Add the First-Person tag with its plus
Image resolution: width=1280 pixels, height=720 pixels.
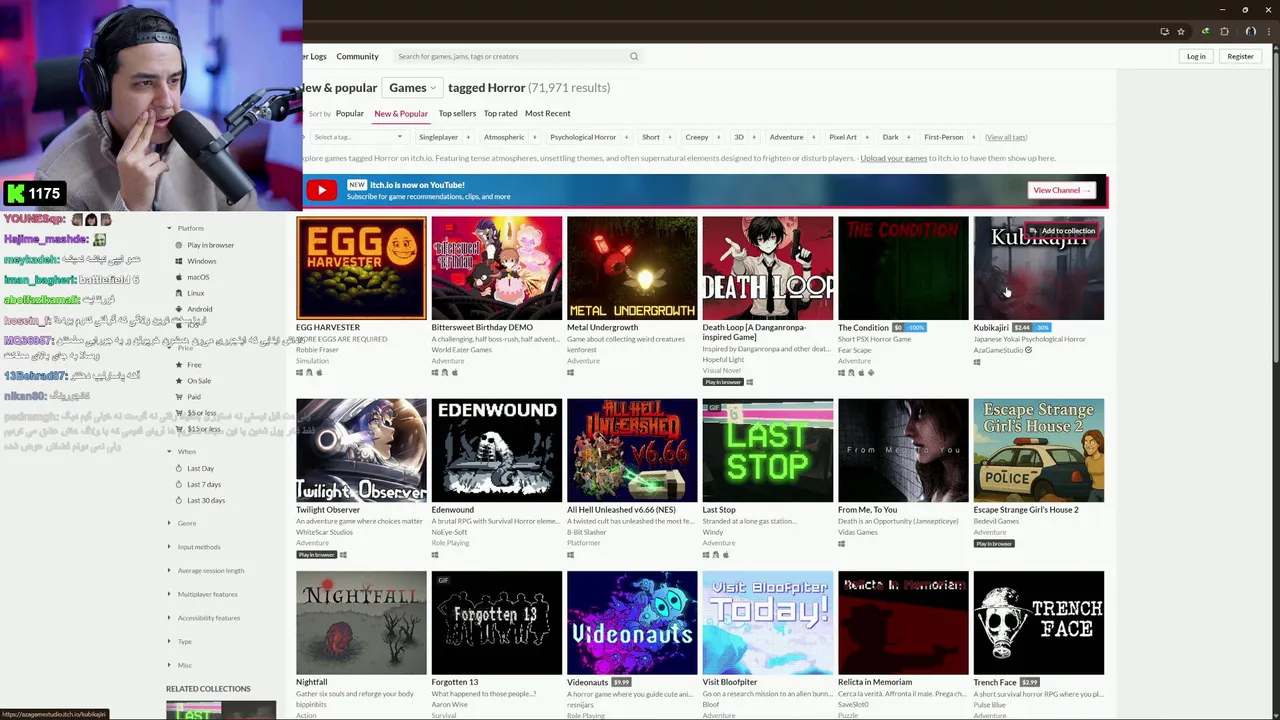(973, 137)
